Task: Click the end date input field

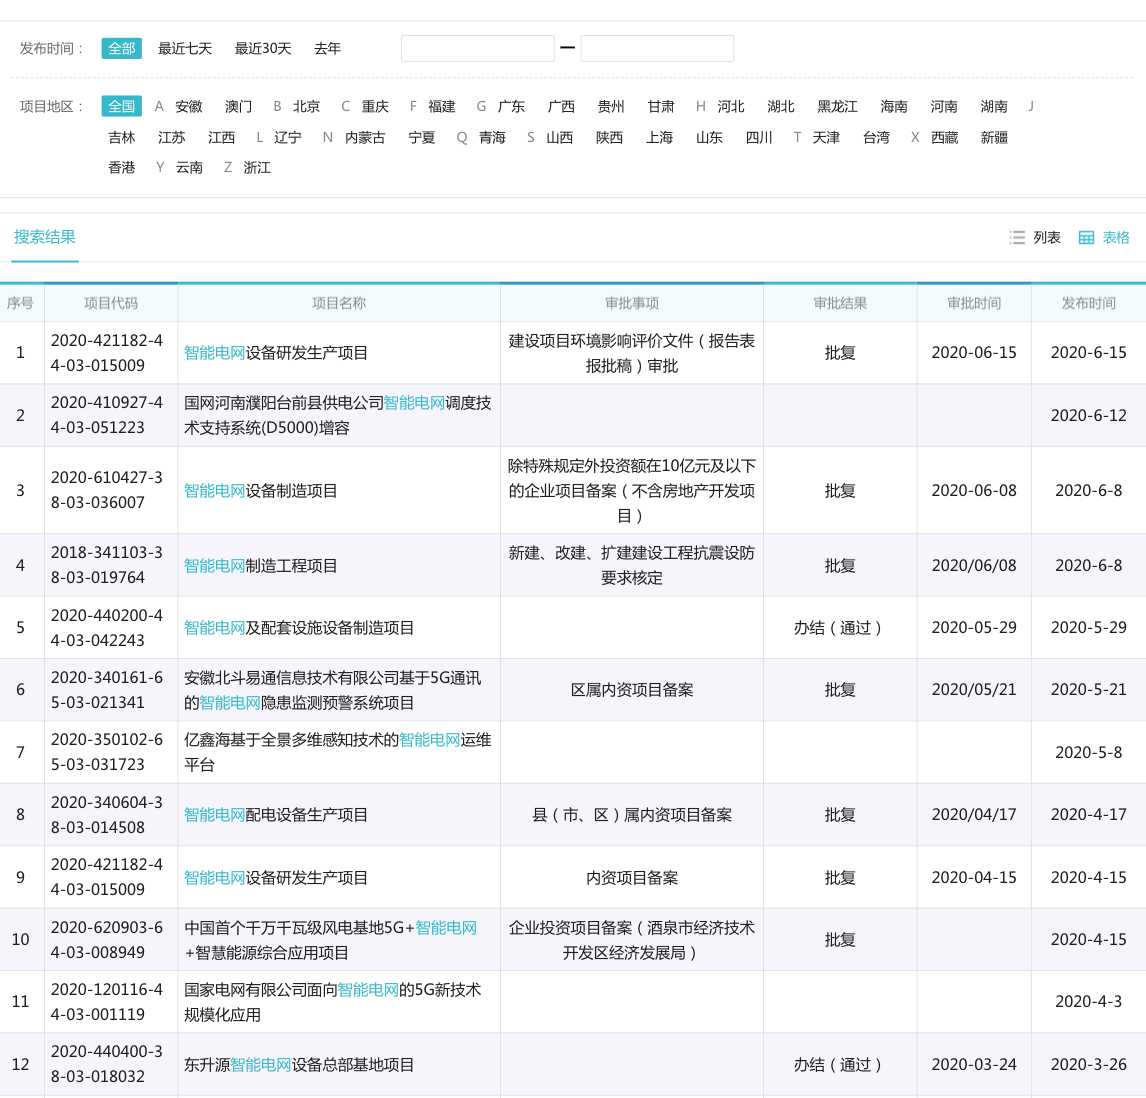Action: click(657, 48)
